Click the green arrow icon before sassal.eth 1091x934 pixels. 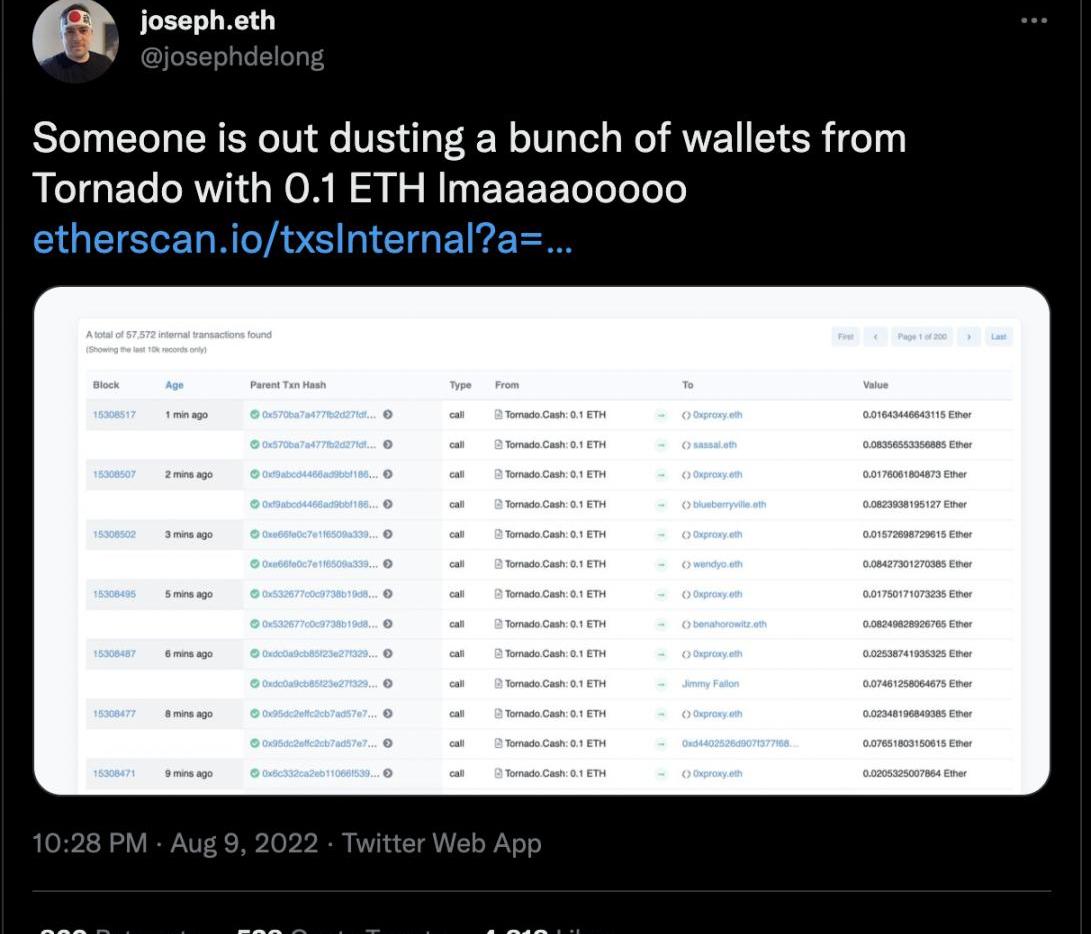[x=661, y=444]
